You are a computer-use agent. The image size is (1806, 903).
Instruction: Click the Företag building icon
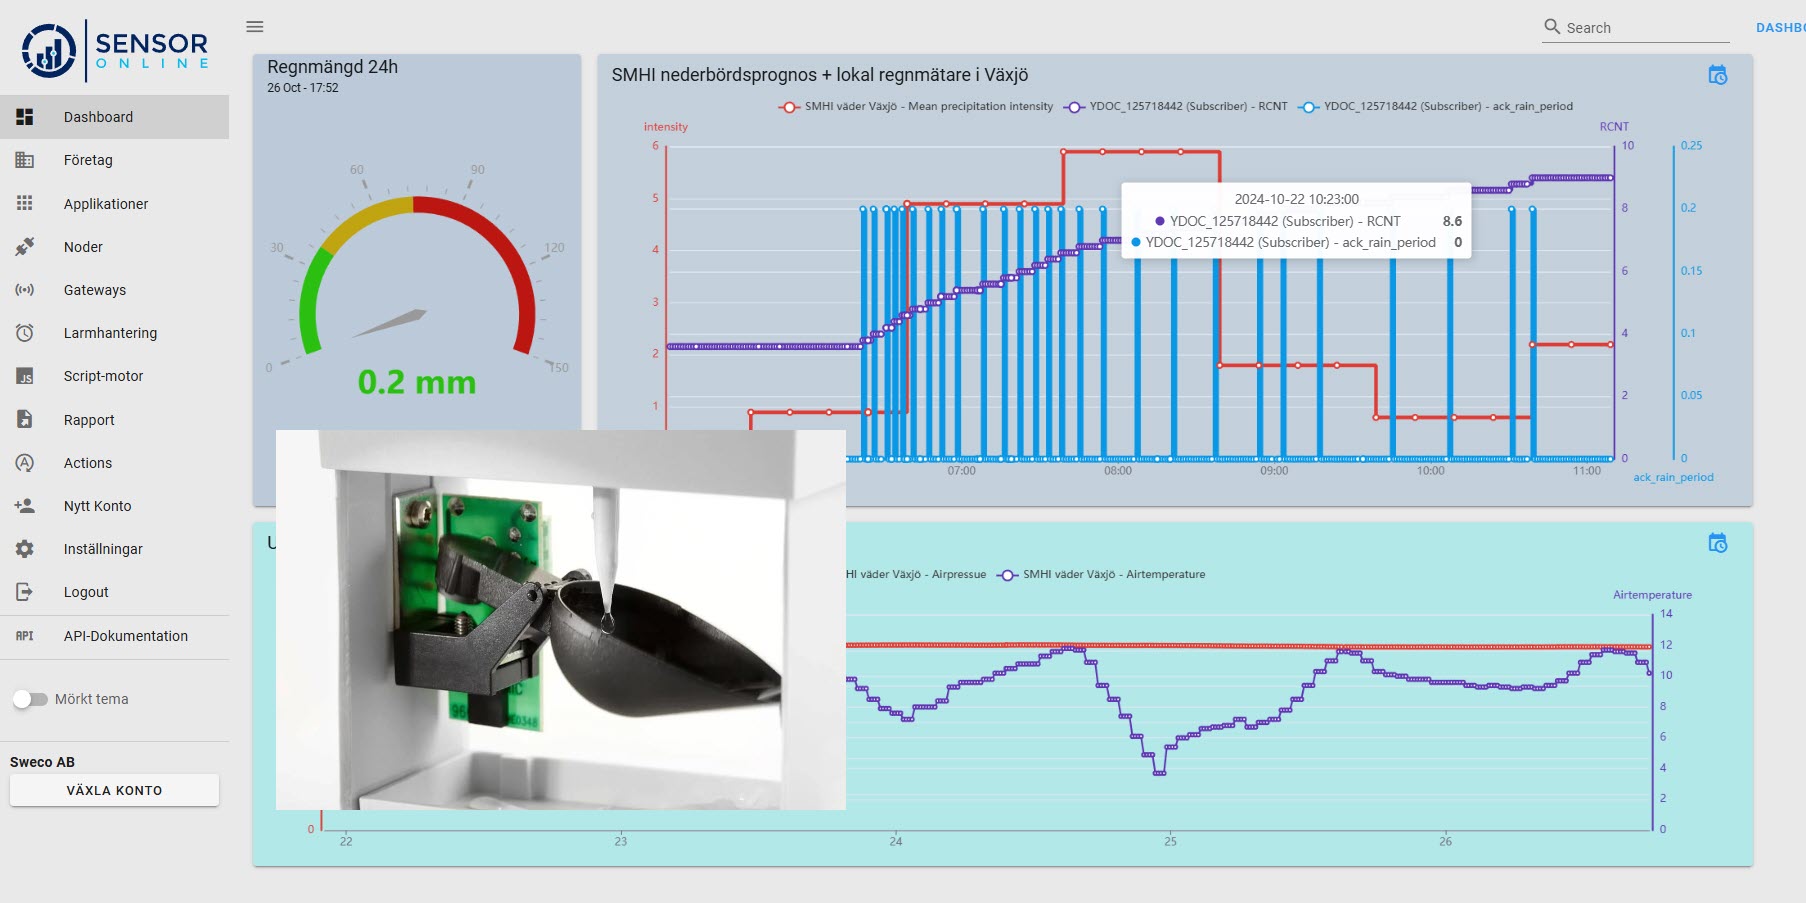(x=25, y=160)
